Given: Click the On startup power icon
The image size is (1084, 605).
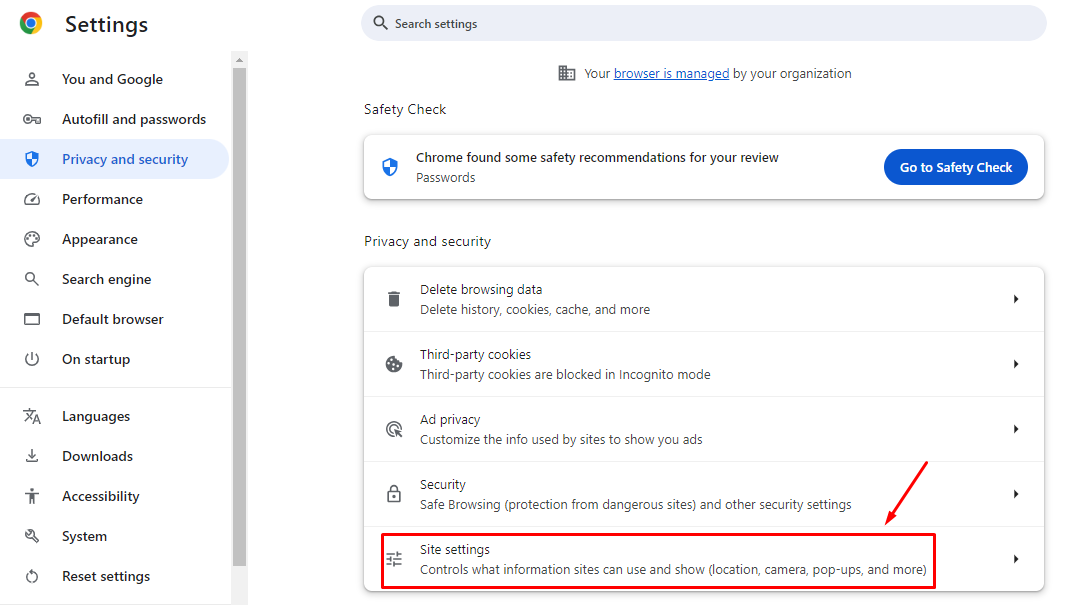Looking at the screenshot, I should (32, 359).
